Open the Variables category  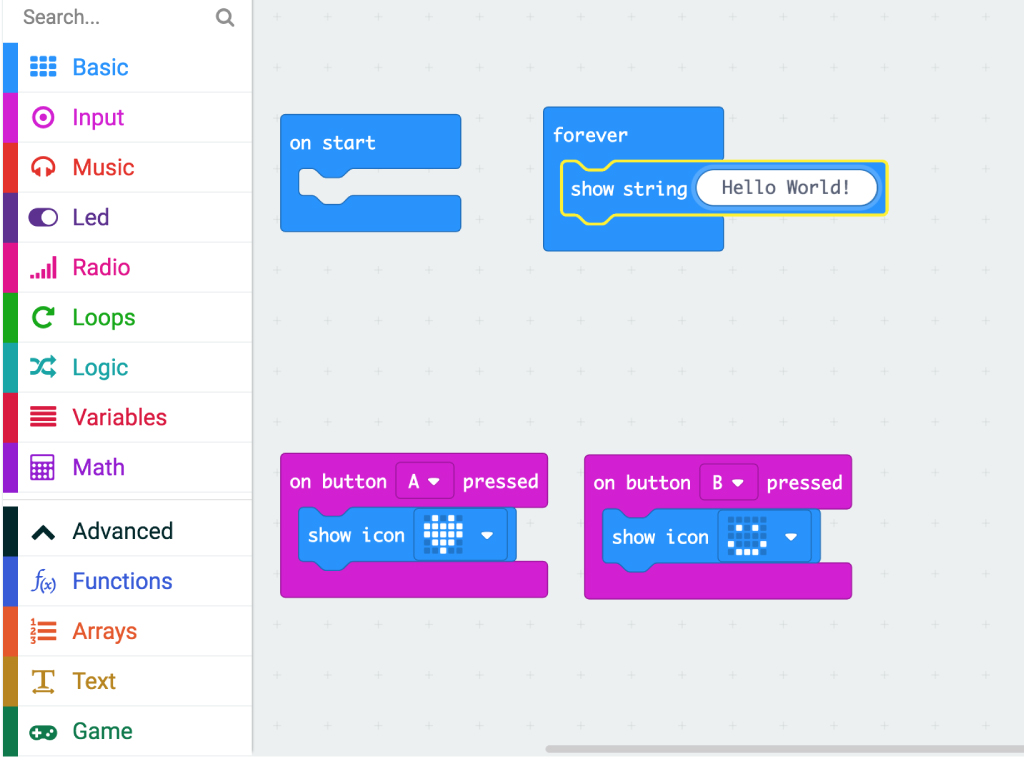point(127,417)
